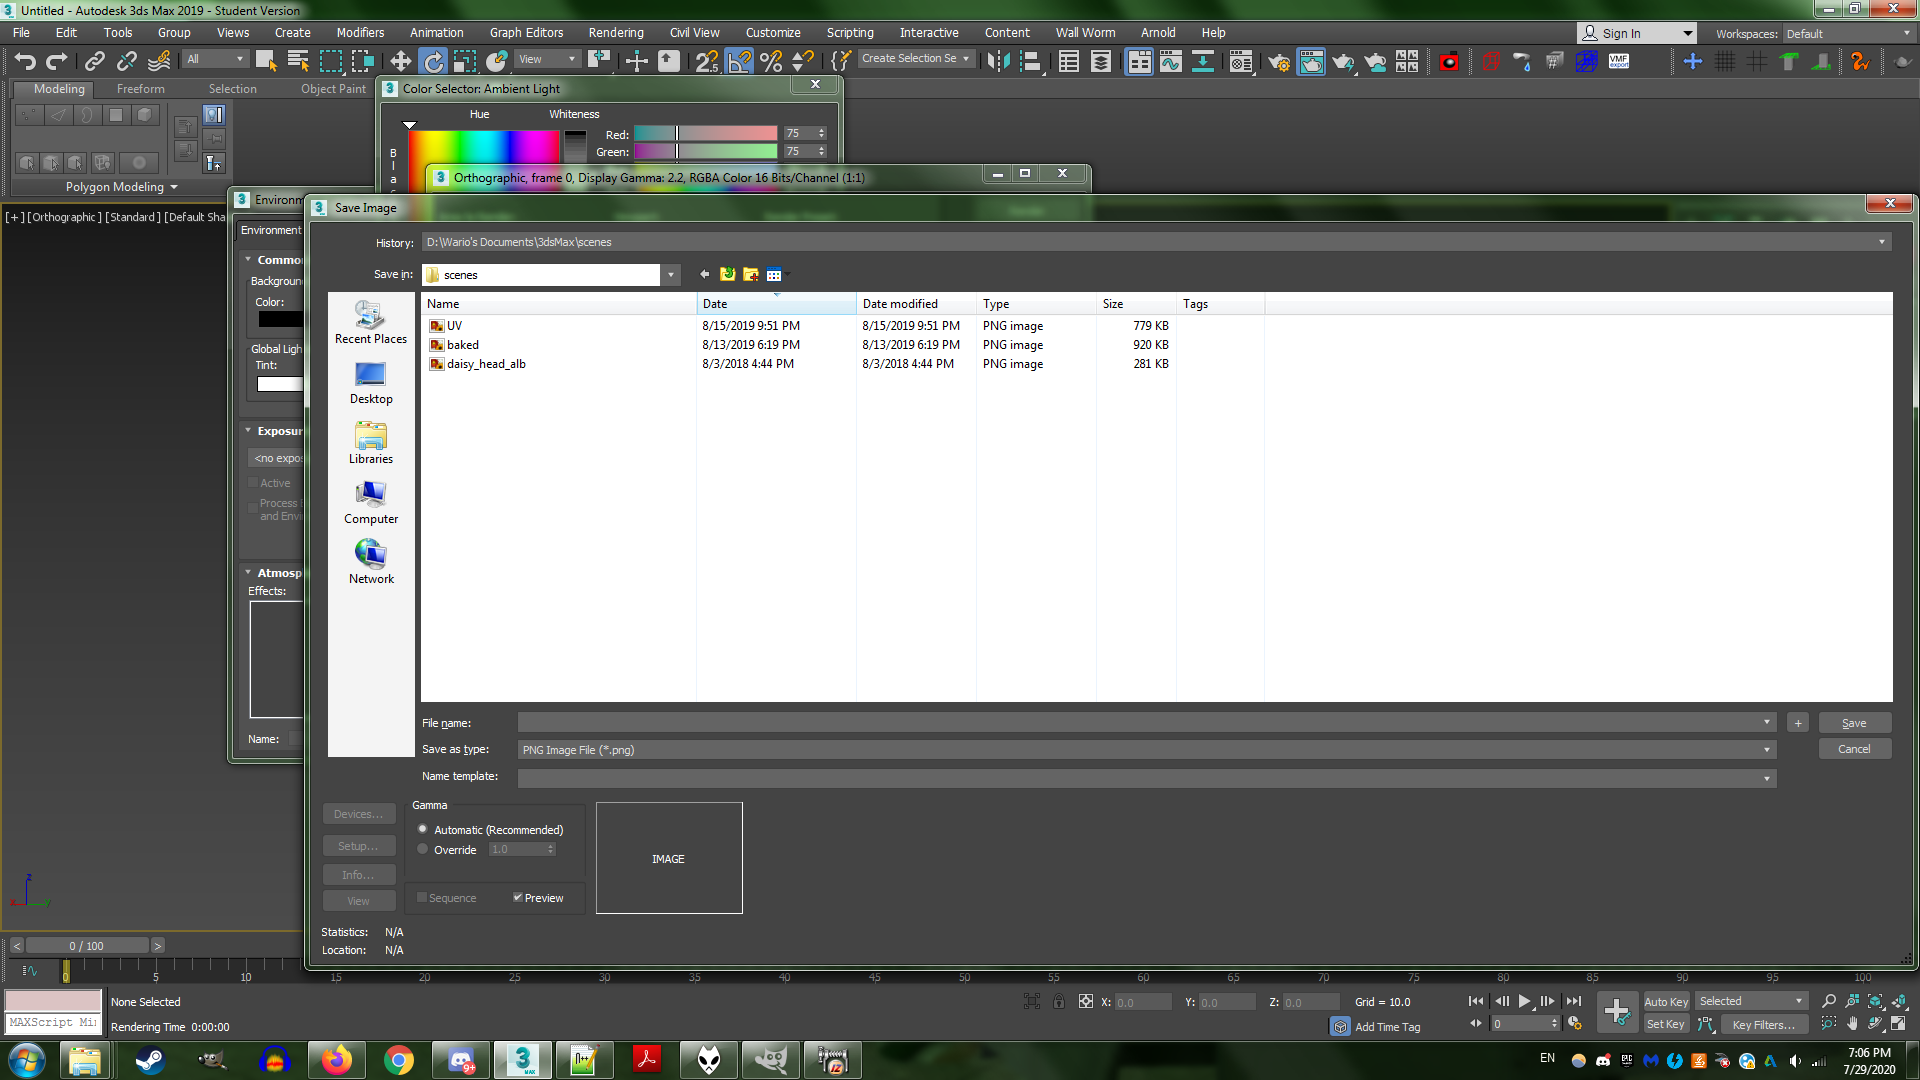Open Time Configuration icon
This screenshot has width=1920, height=1080.
(1575, 1024)
